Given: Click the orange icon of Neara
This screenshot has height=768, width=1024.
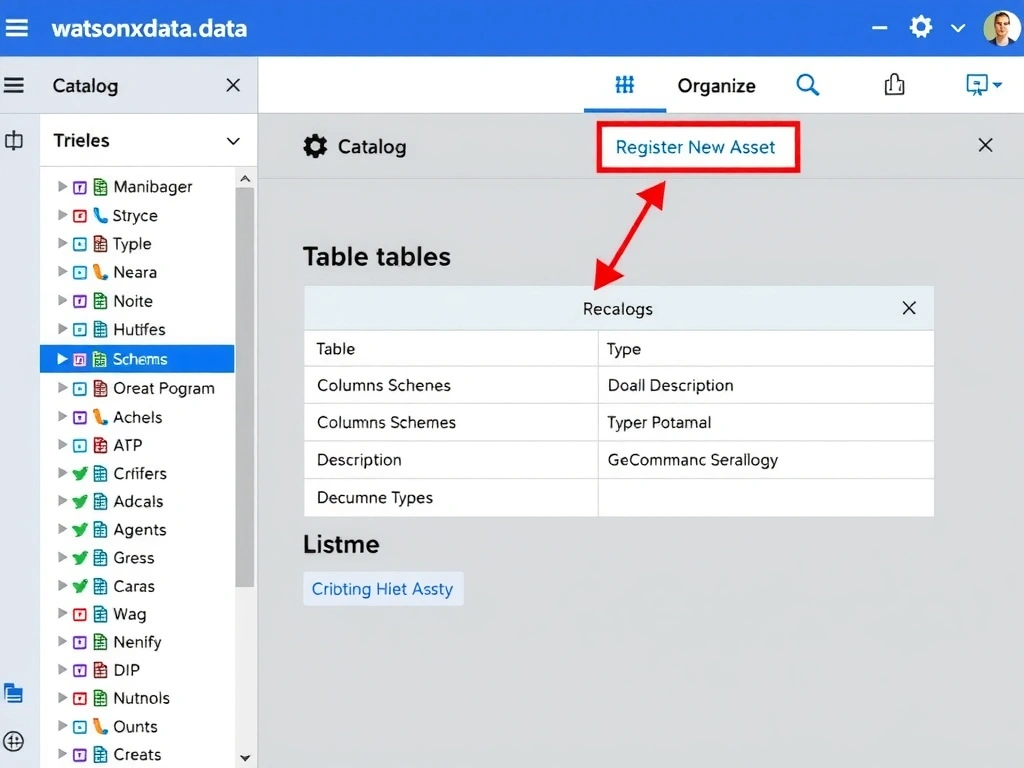Looking at the screenshot, I should [x=100, y=272].
